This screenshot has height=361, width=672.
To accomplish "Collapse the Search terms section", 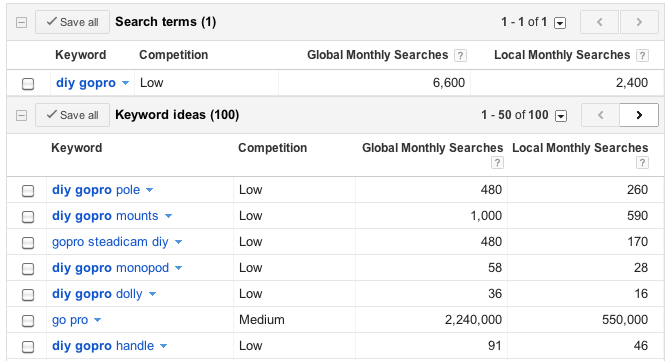I will click(x=21, y=22).
